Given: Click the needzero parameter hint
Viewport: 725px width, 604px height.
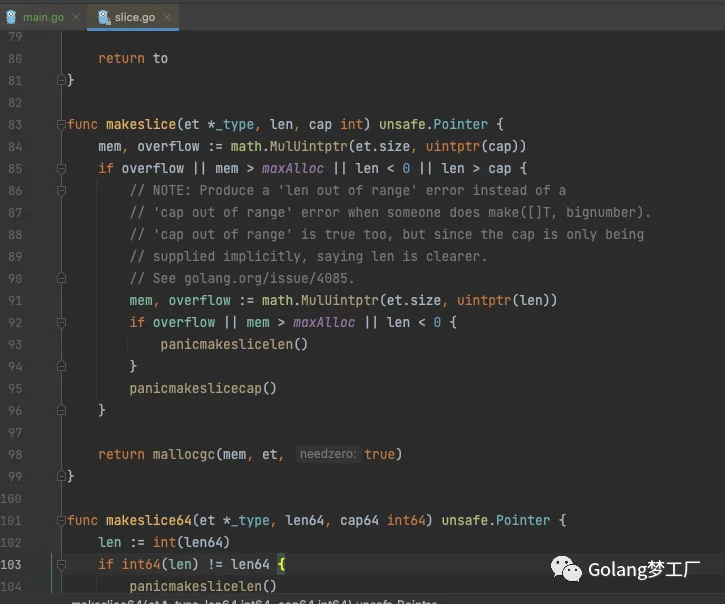Looking at the screenshot, I should pos(328,454).
